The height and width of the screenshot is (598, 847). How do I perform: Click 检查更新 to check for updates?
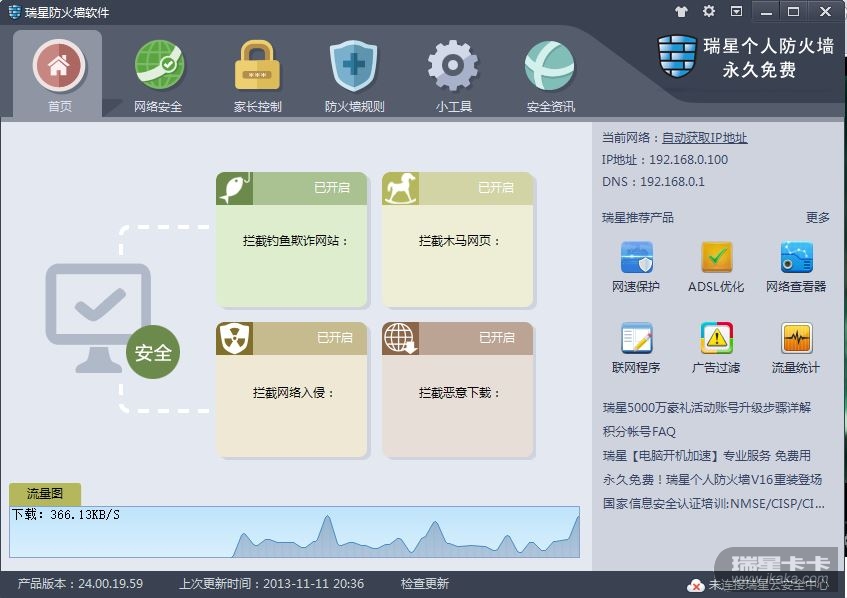425,583
